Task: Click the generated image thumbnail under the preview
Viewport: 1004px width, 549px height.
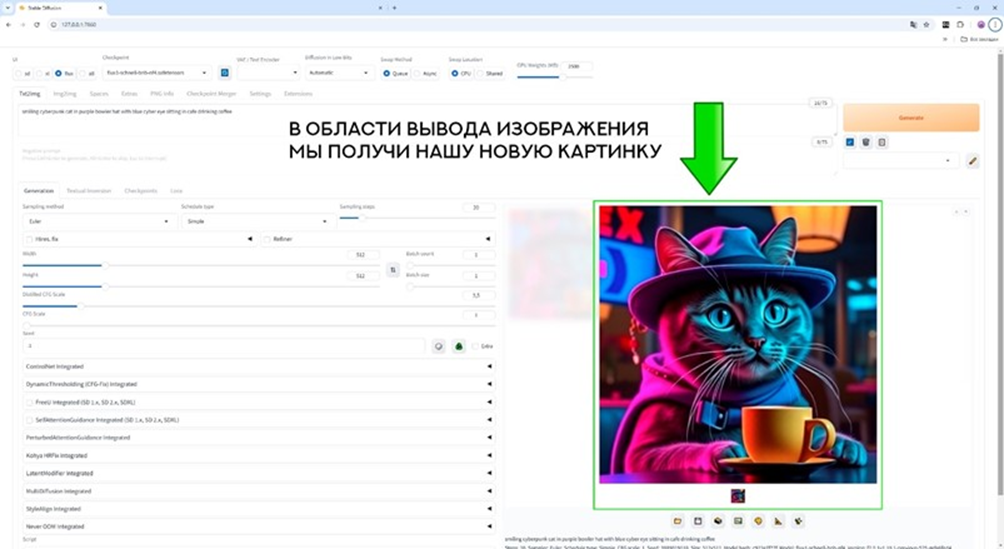Action: pos(737,495)
